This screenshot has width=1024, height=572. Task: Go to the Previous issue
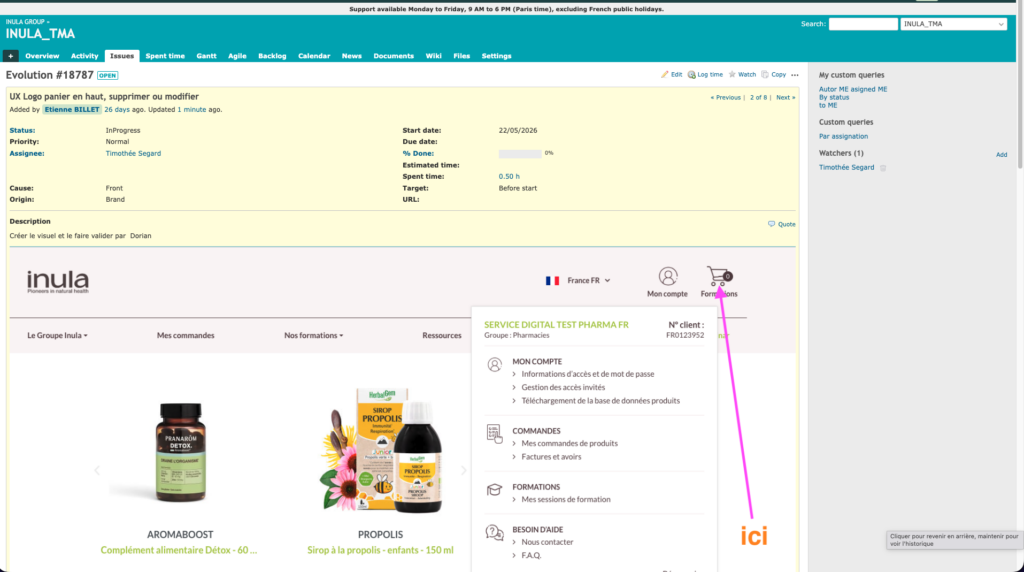(x=726, y=97)
